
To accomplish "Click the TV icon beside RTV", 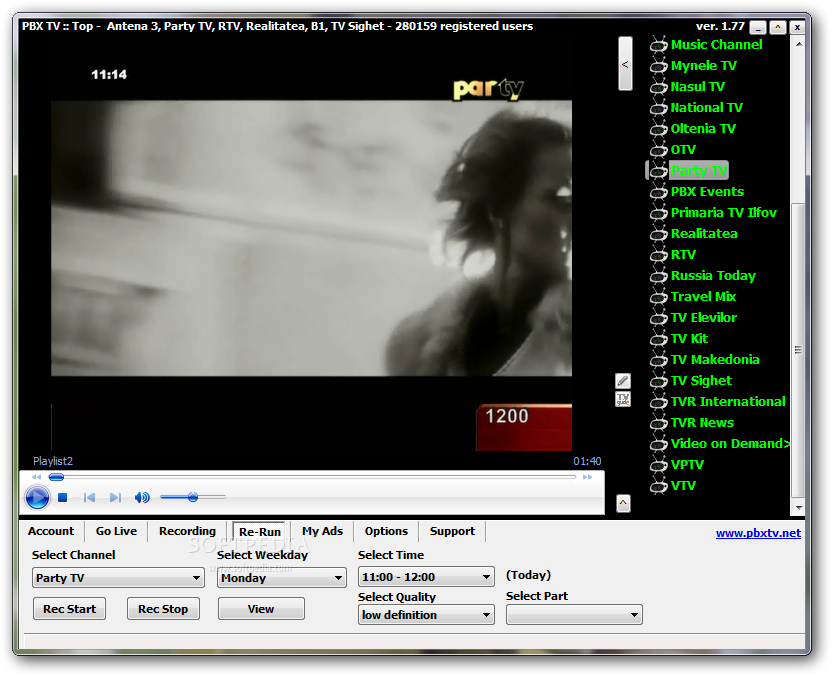I will pyautogui.click(x=658, y=255).
